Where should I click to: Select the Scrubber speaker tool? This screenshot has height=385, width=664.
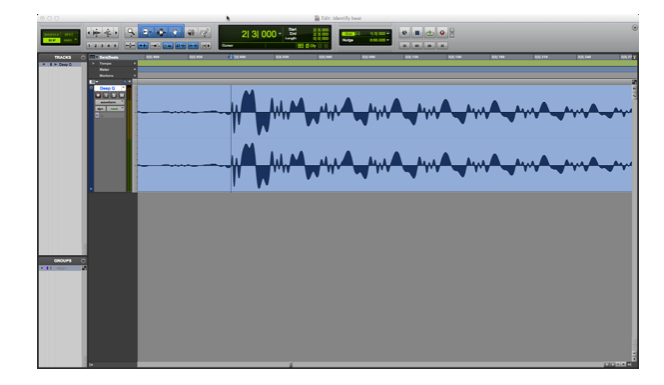[x=191, y=32]
